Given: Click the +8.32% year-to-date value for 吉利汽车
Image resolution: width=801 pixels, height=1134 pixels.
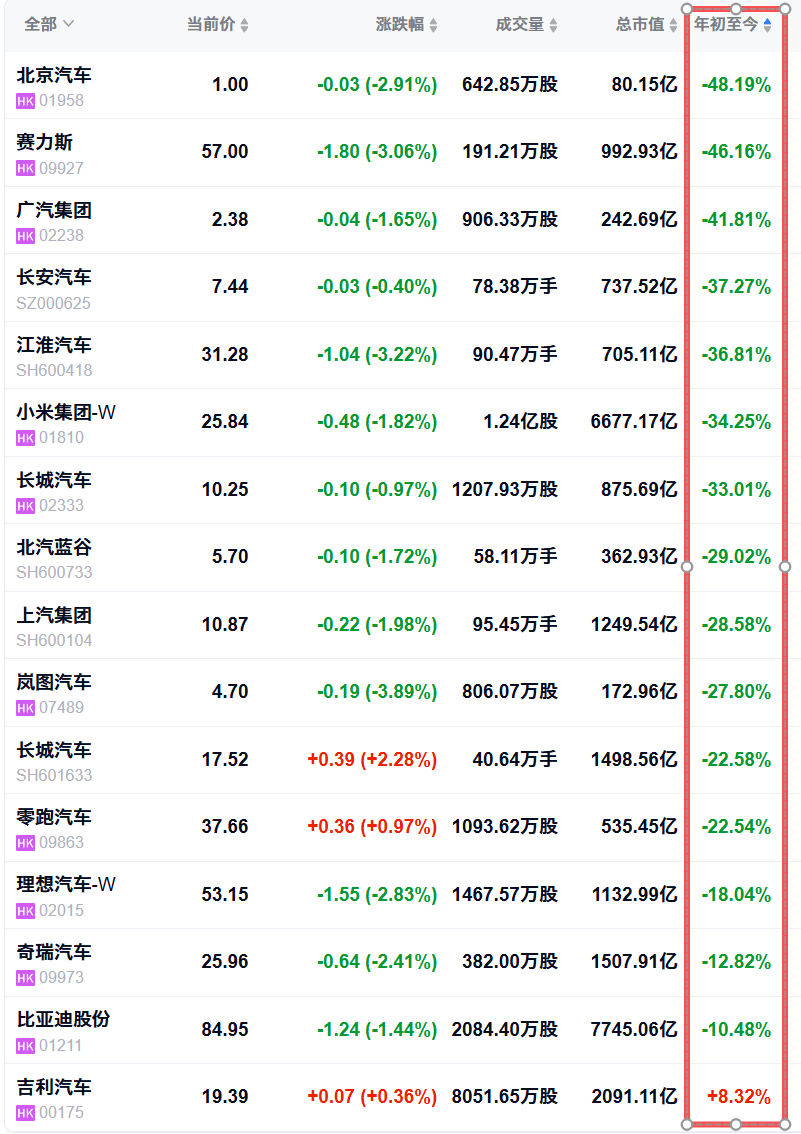Looking at the screenshot, I should click(739, 1097).
